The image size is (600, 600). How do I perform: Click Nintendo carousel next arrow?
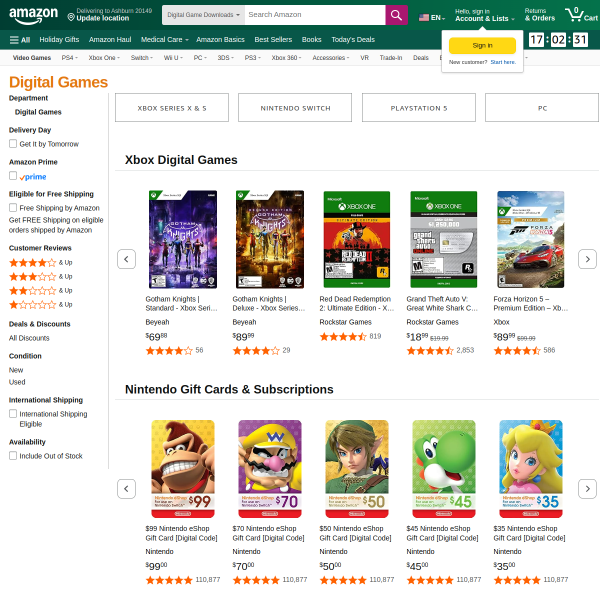point(587,489)
